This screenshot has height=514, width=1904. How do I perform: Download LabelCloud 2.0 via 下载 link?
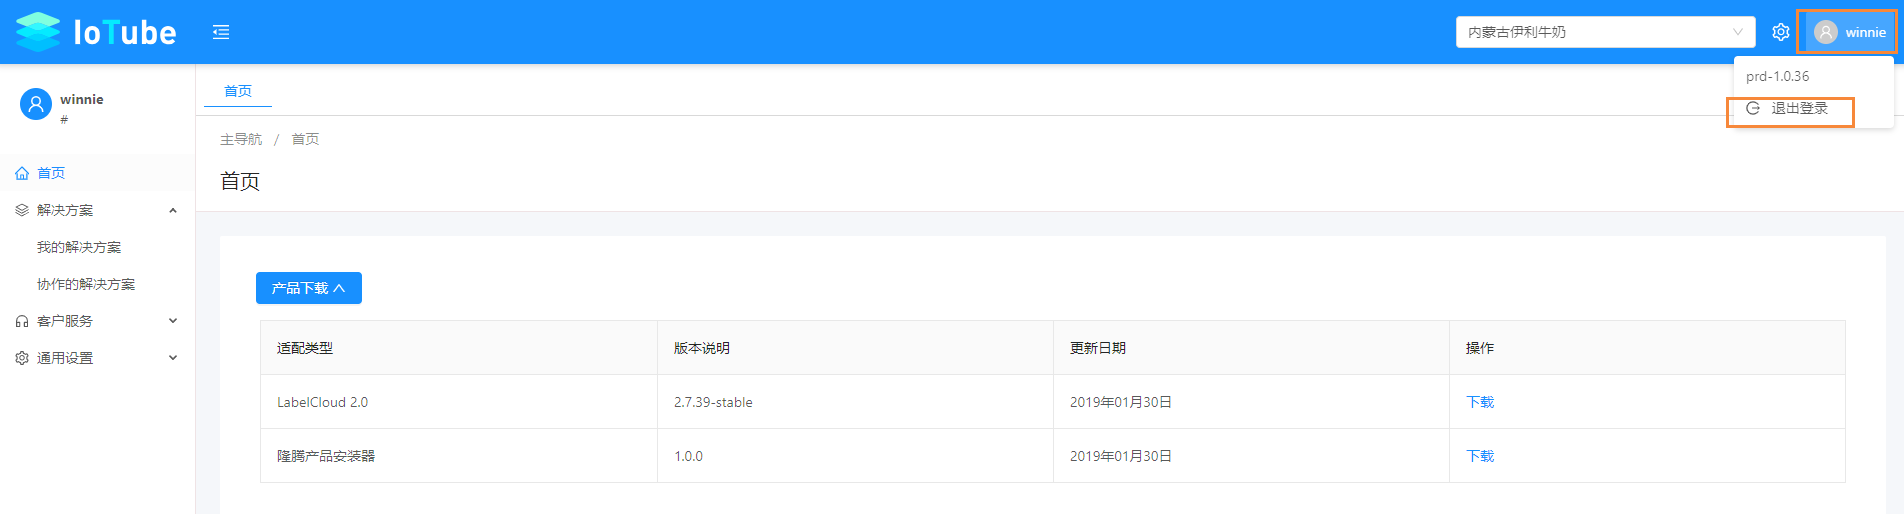(1480, 402)
